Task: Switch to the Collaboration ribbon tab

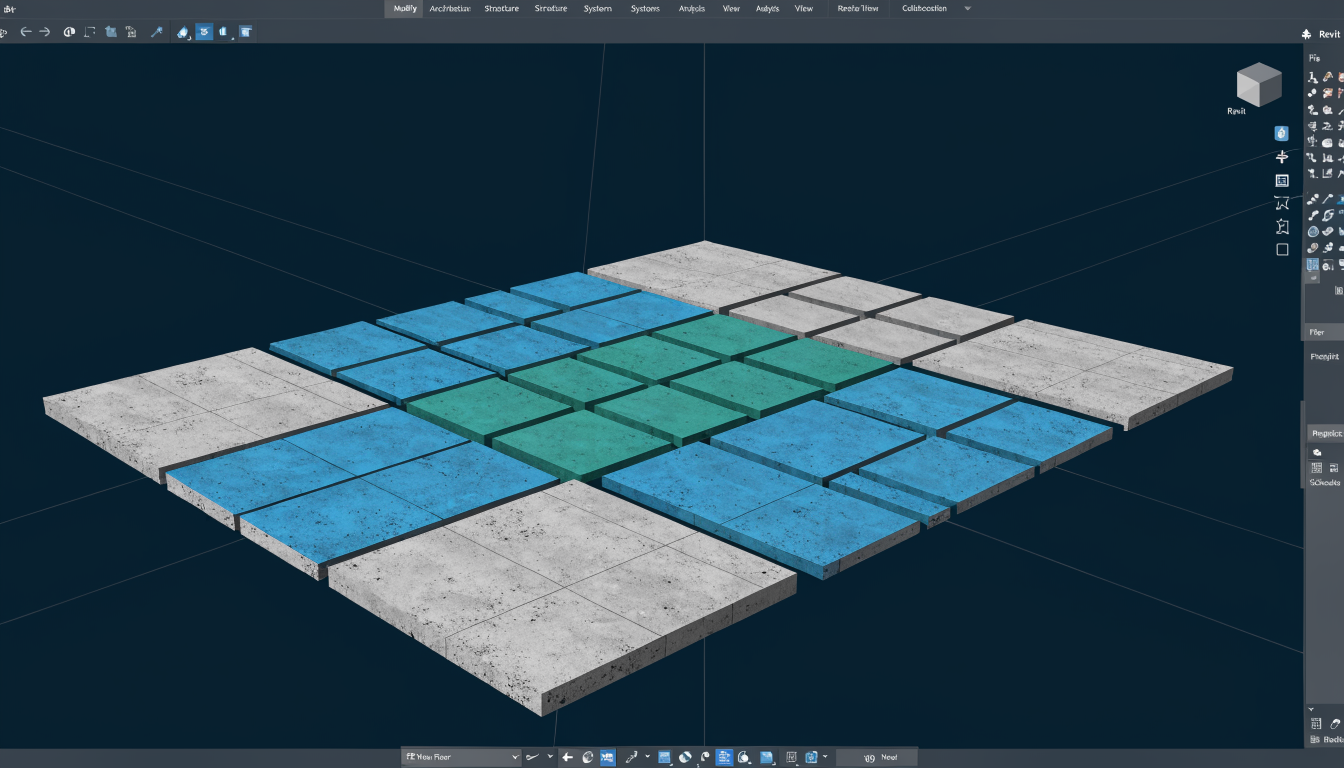Action: coord(924,8)
